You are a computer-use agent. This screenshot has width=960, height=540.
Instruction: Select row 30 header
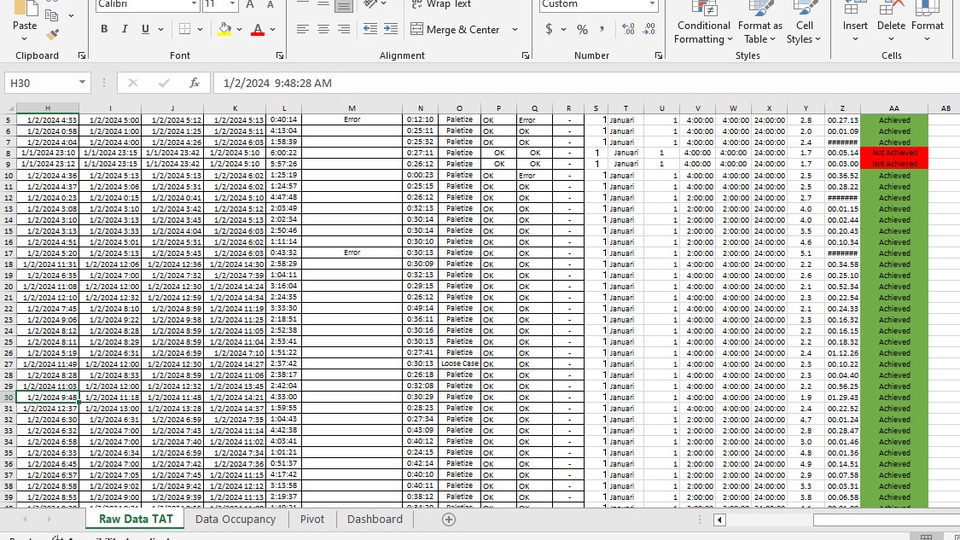8,397
